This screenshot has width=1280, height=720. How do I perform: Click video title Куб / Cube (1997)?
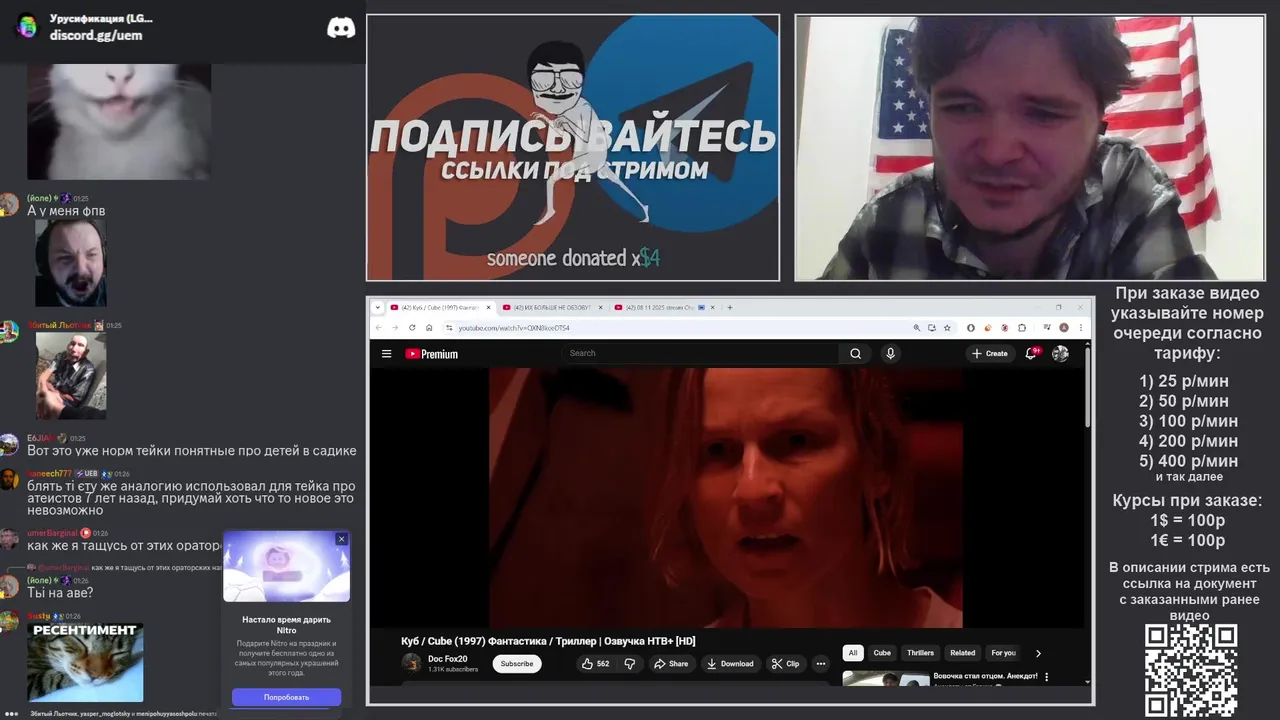548,641
